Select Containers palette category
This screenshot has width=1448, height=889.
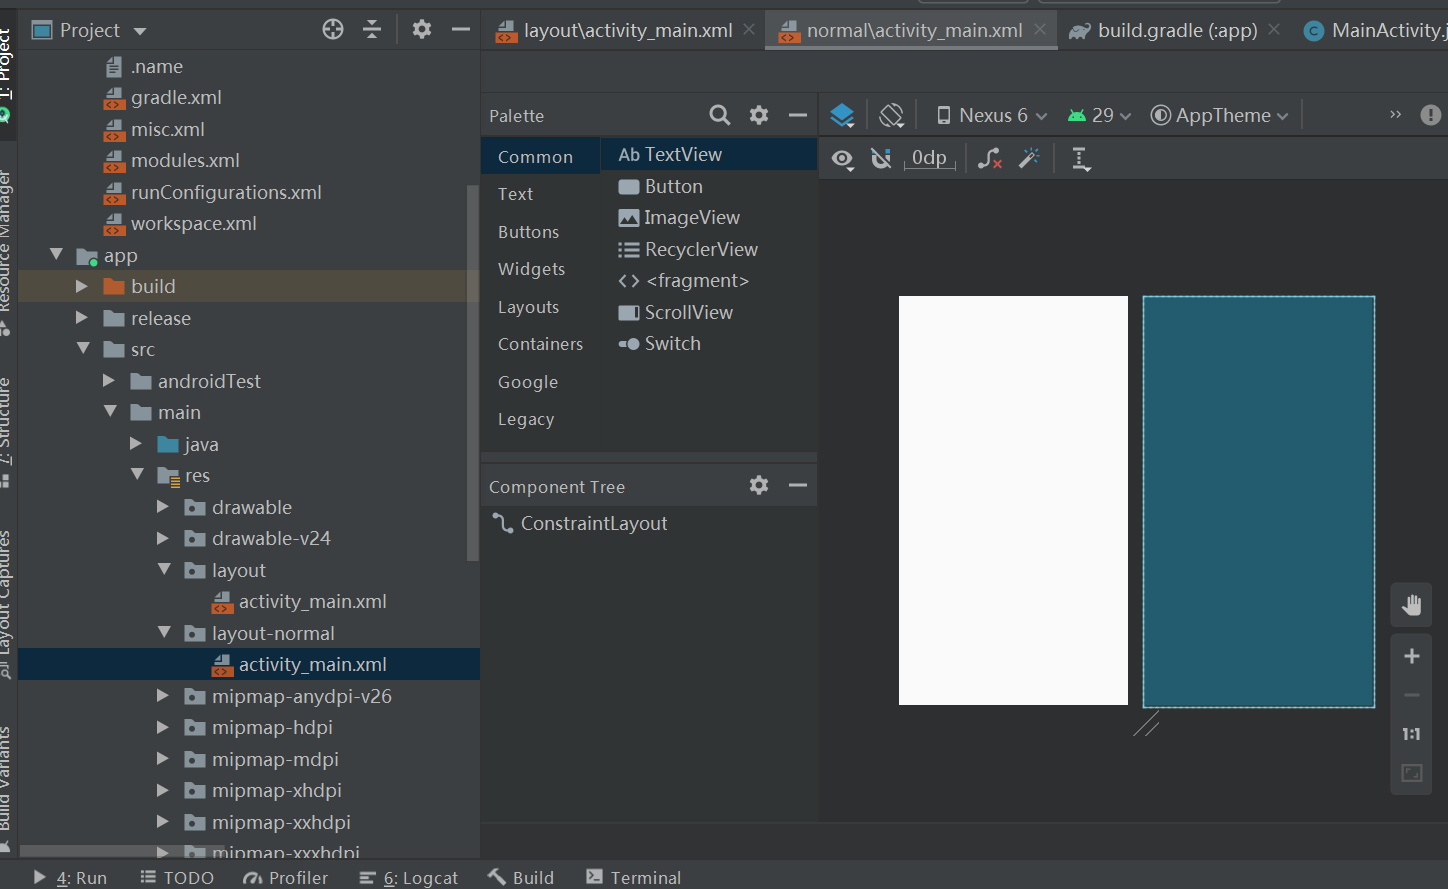click(x=540, y=344)
